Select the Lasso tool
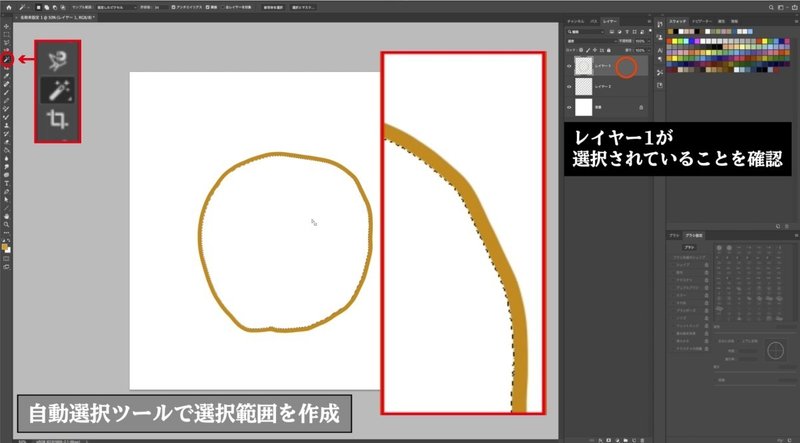Screen dimensions: 800x443 click(7, 42)
